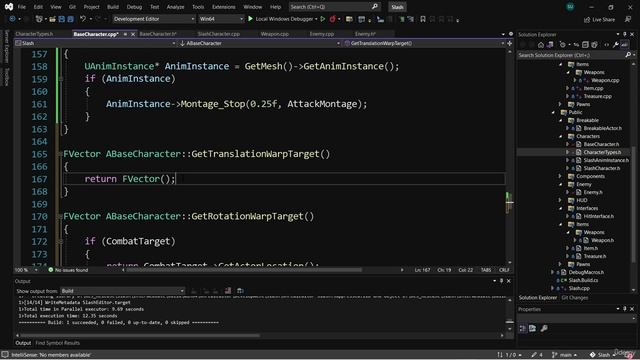Collapse the Characters folder in Solution Explorer

[x=561, y=136]
